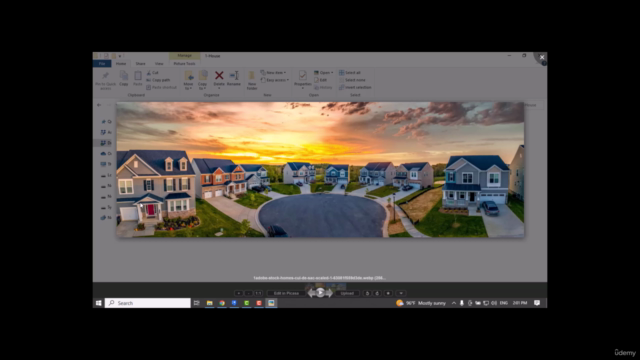The width and height of the screenshot is (640, 360).
Task: Open the viewer toolbar's dropdown arrow menu
Action: pos(401,293)
